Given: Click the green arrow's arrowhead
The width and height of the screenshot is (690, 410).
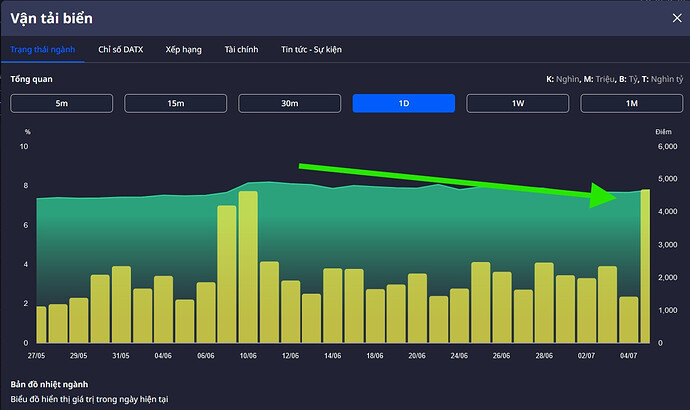Looking at the screenshot, I should click(607, 195).
